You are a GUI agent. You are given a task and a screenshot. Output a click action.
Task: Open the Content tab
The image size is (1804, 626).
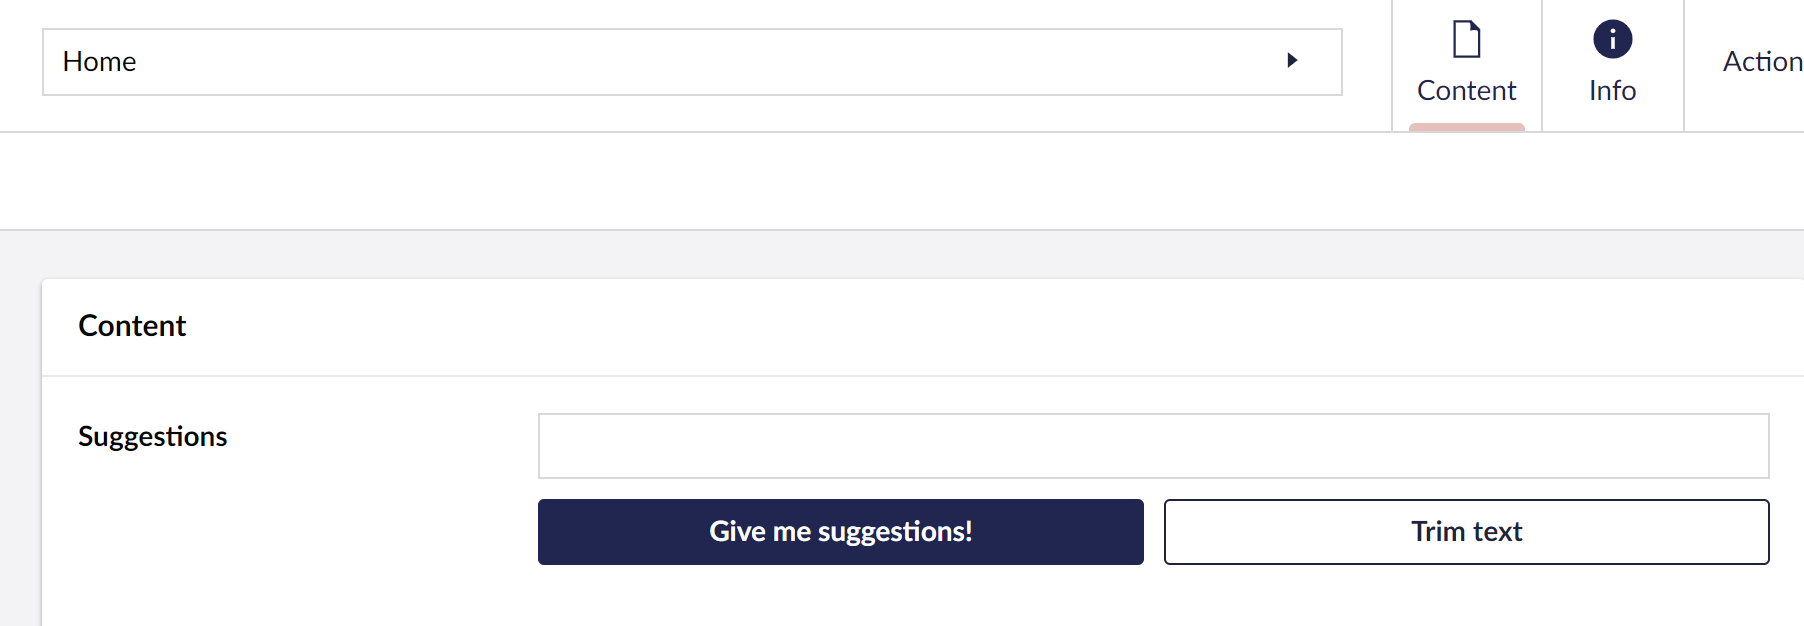tap(1466, 66)
